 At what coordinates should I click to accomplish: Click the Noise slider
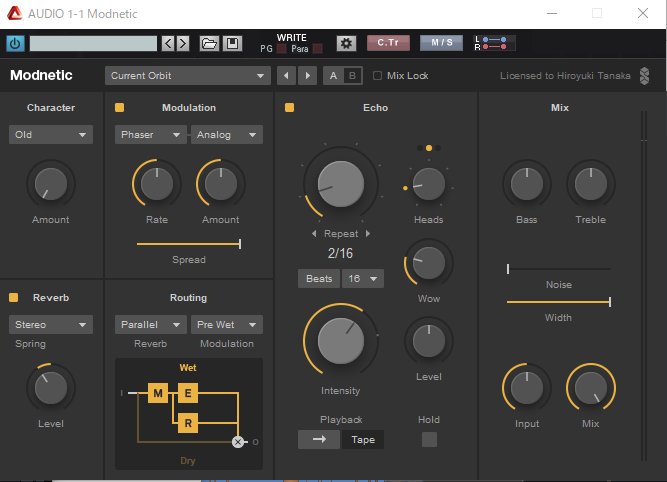pos(559,269)
